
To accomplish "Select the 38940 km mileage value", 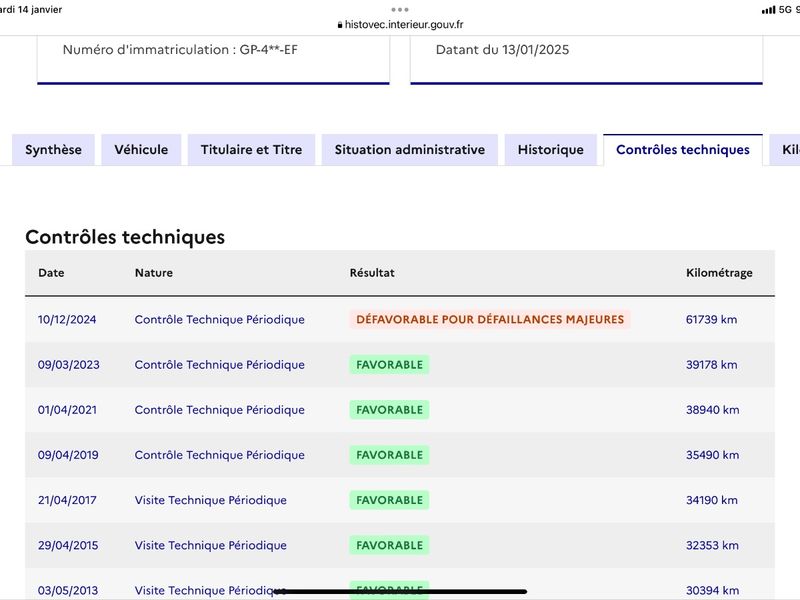I will pos(712,410).
